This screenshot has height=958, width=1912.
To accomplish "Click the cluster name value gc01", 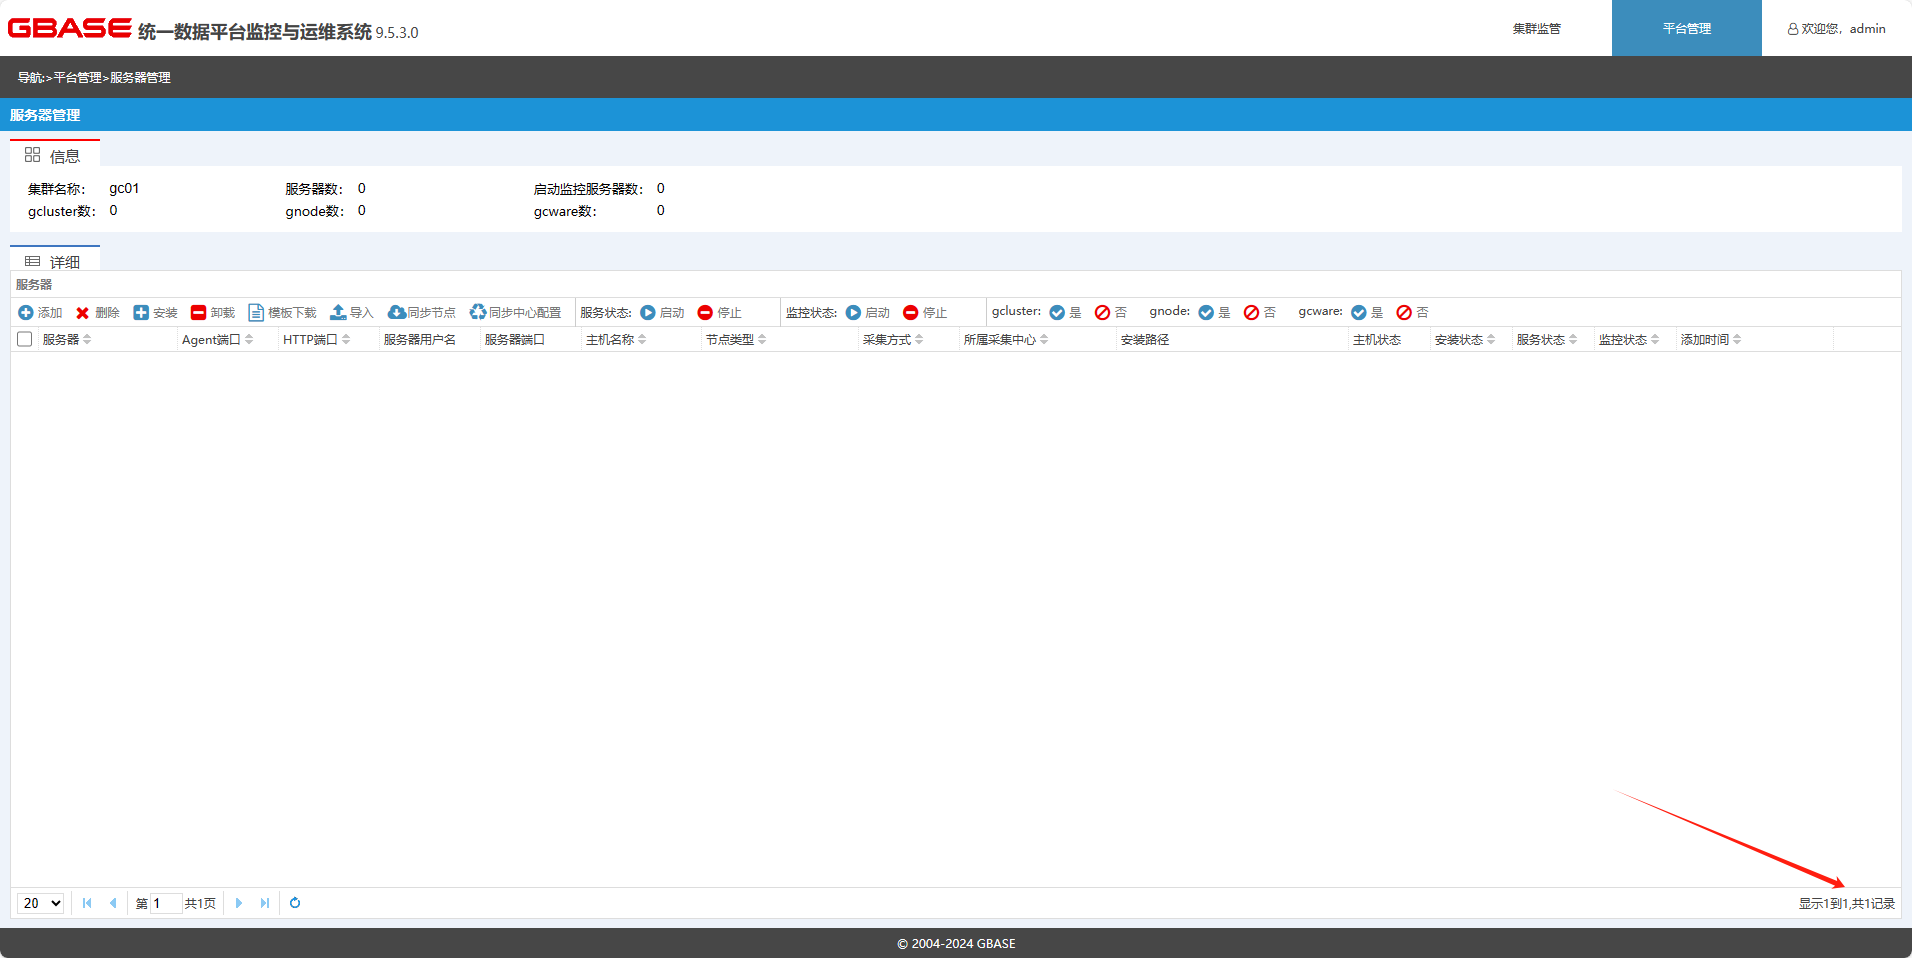I will pyautogui.click(x=124, y=188).
